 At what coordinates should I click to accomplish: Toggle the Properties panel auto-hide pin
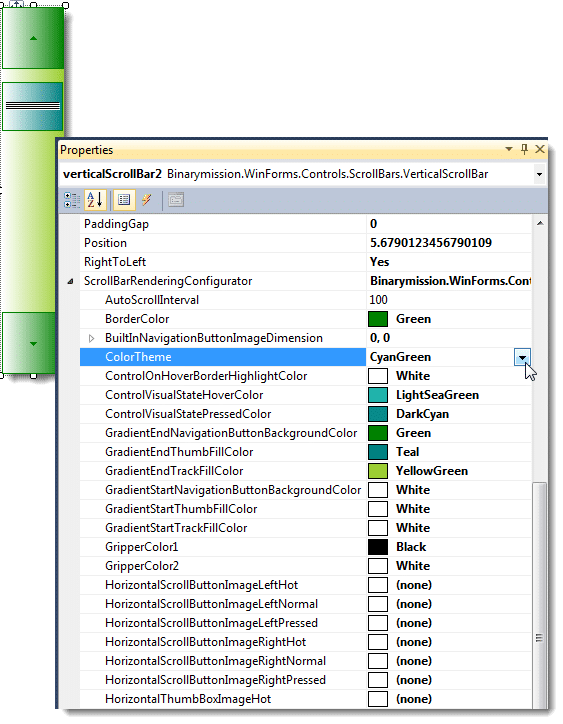click(x=524, y=149)
